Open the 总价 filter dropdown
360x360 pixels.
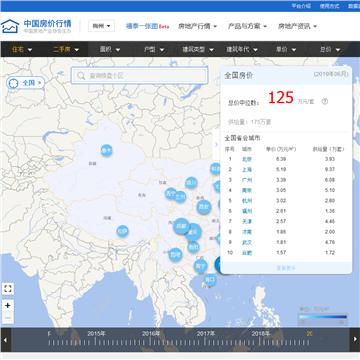click(x=330, y=49)
